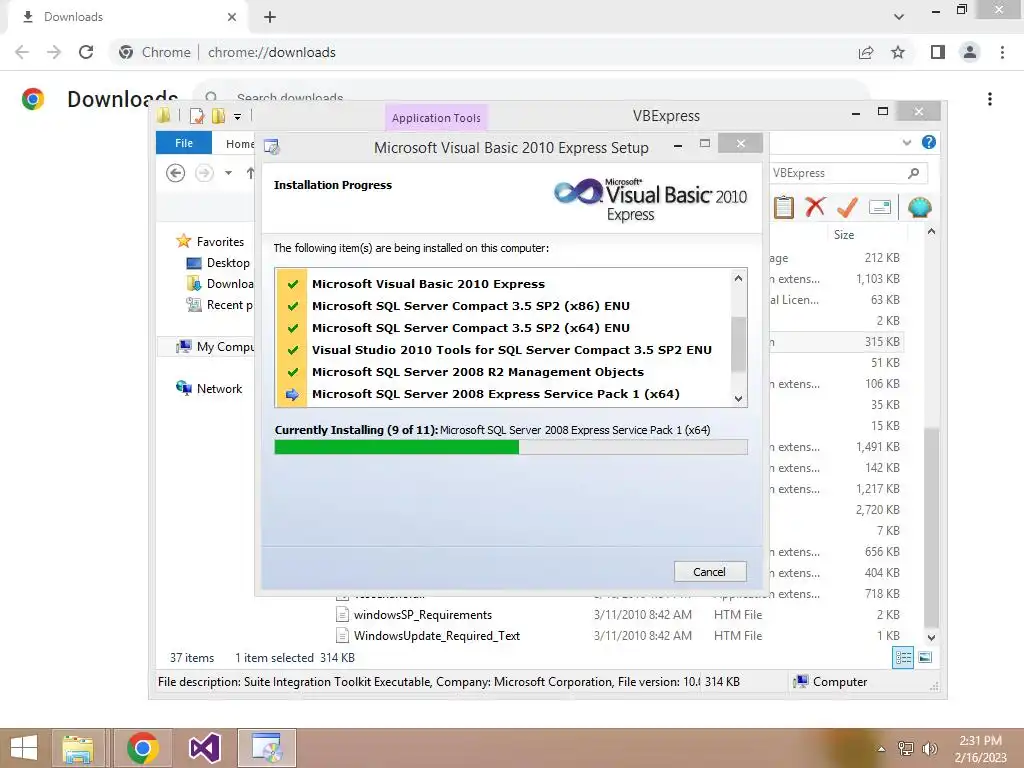The image size is (1024, 768).
Task: Select My Computer in navigation pane
Action: click(225, 347)
